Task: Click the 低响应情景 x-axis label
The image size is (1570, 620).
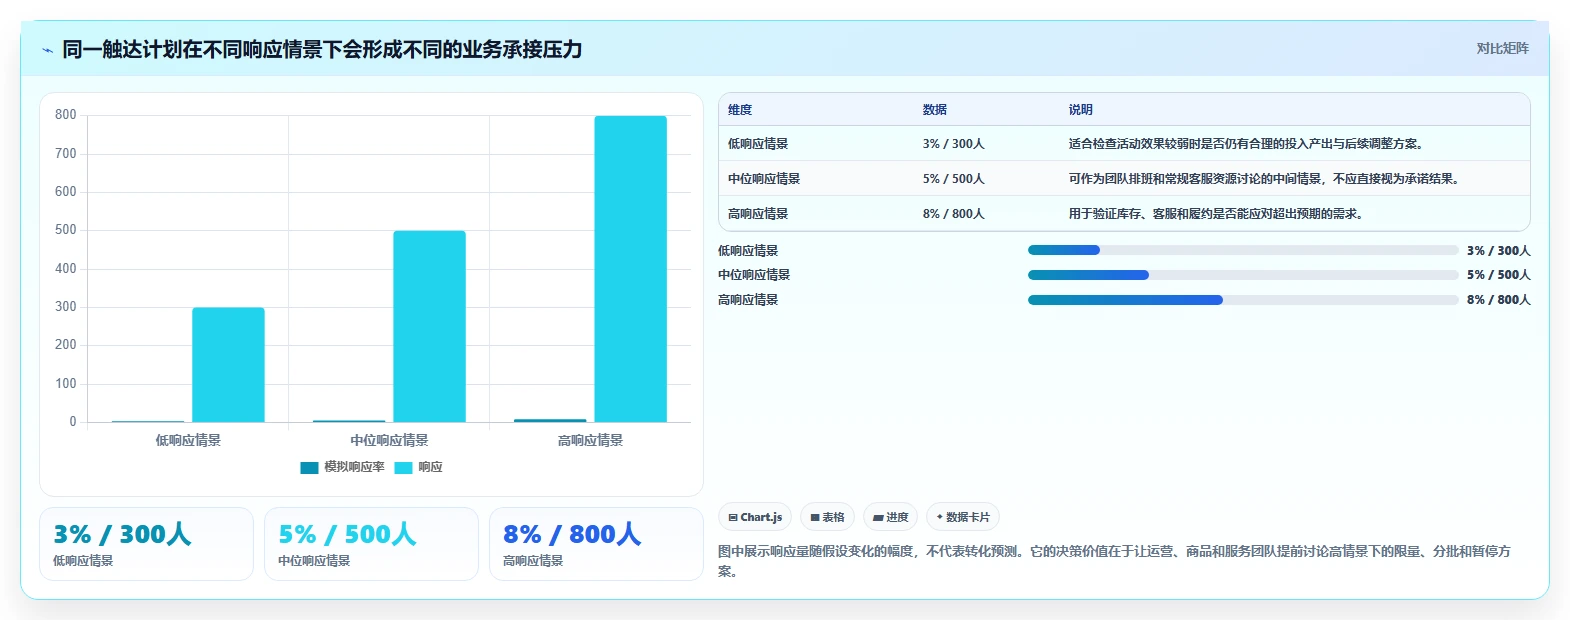Action: click(188, 440)
